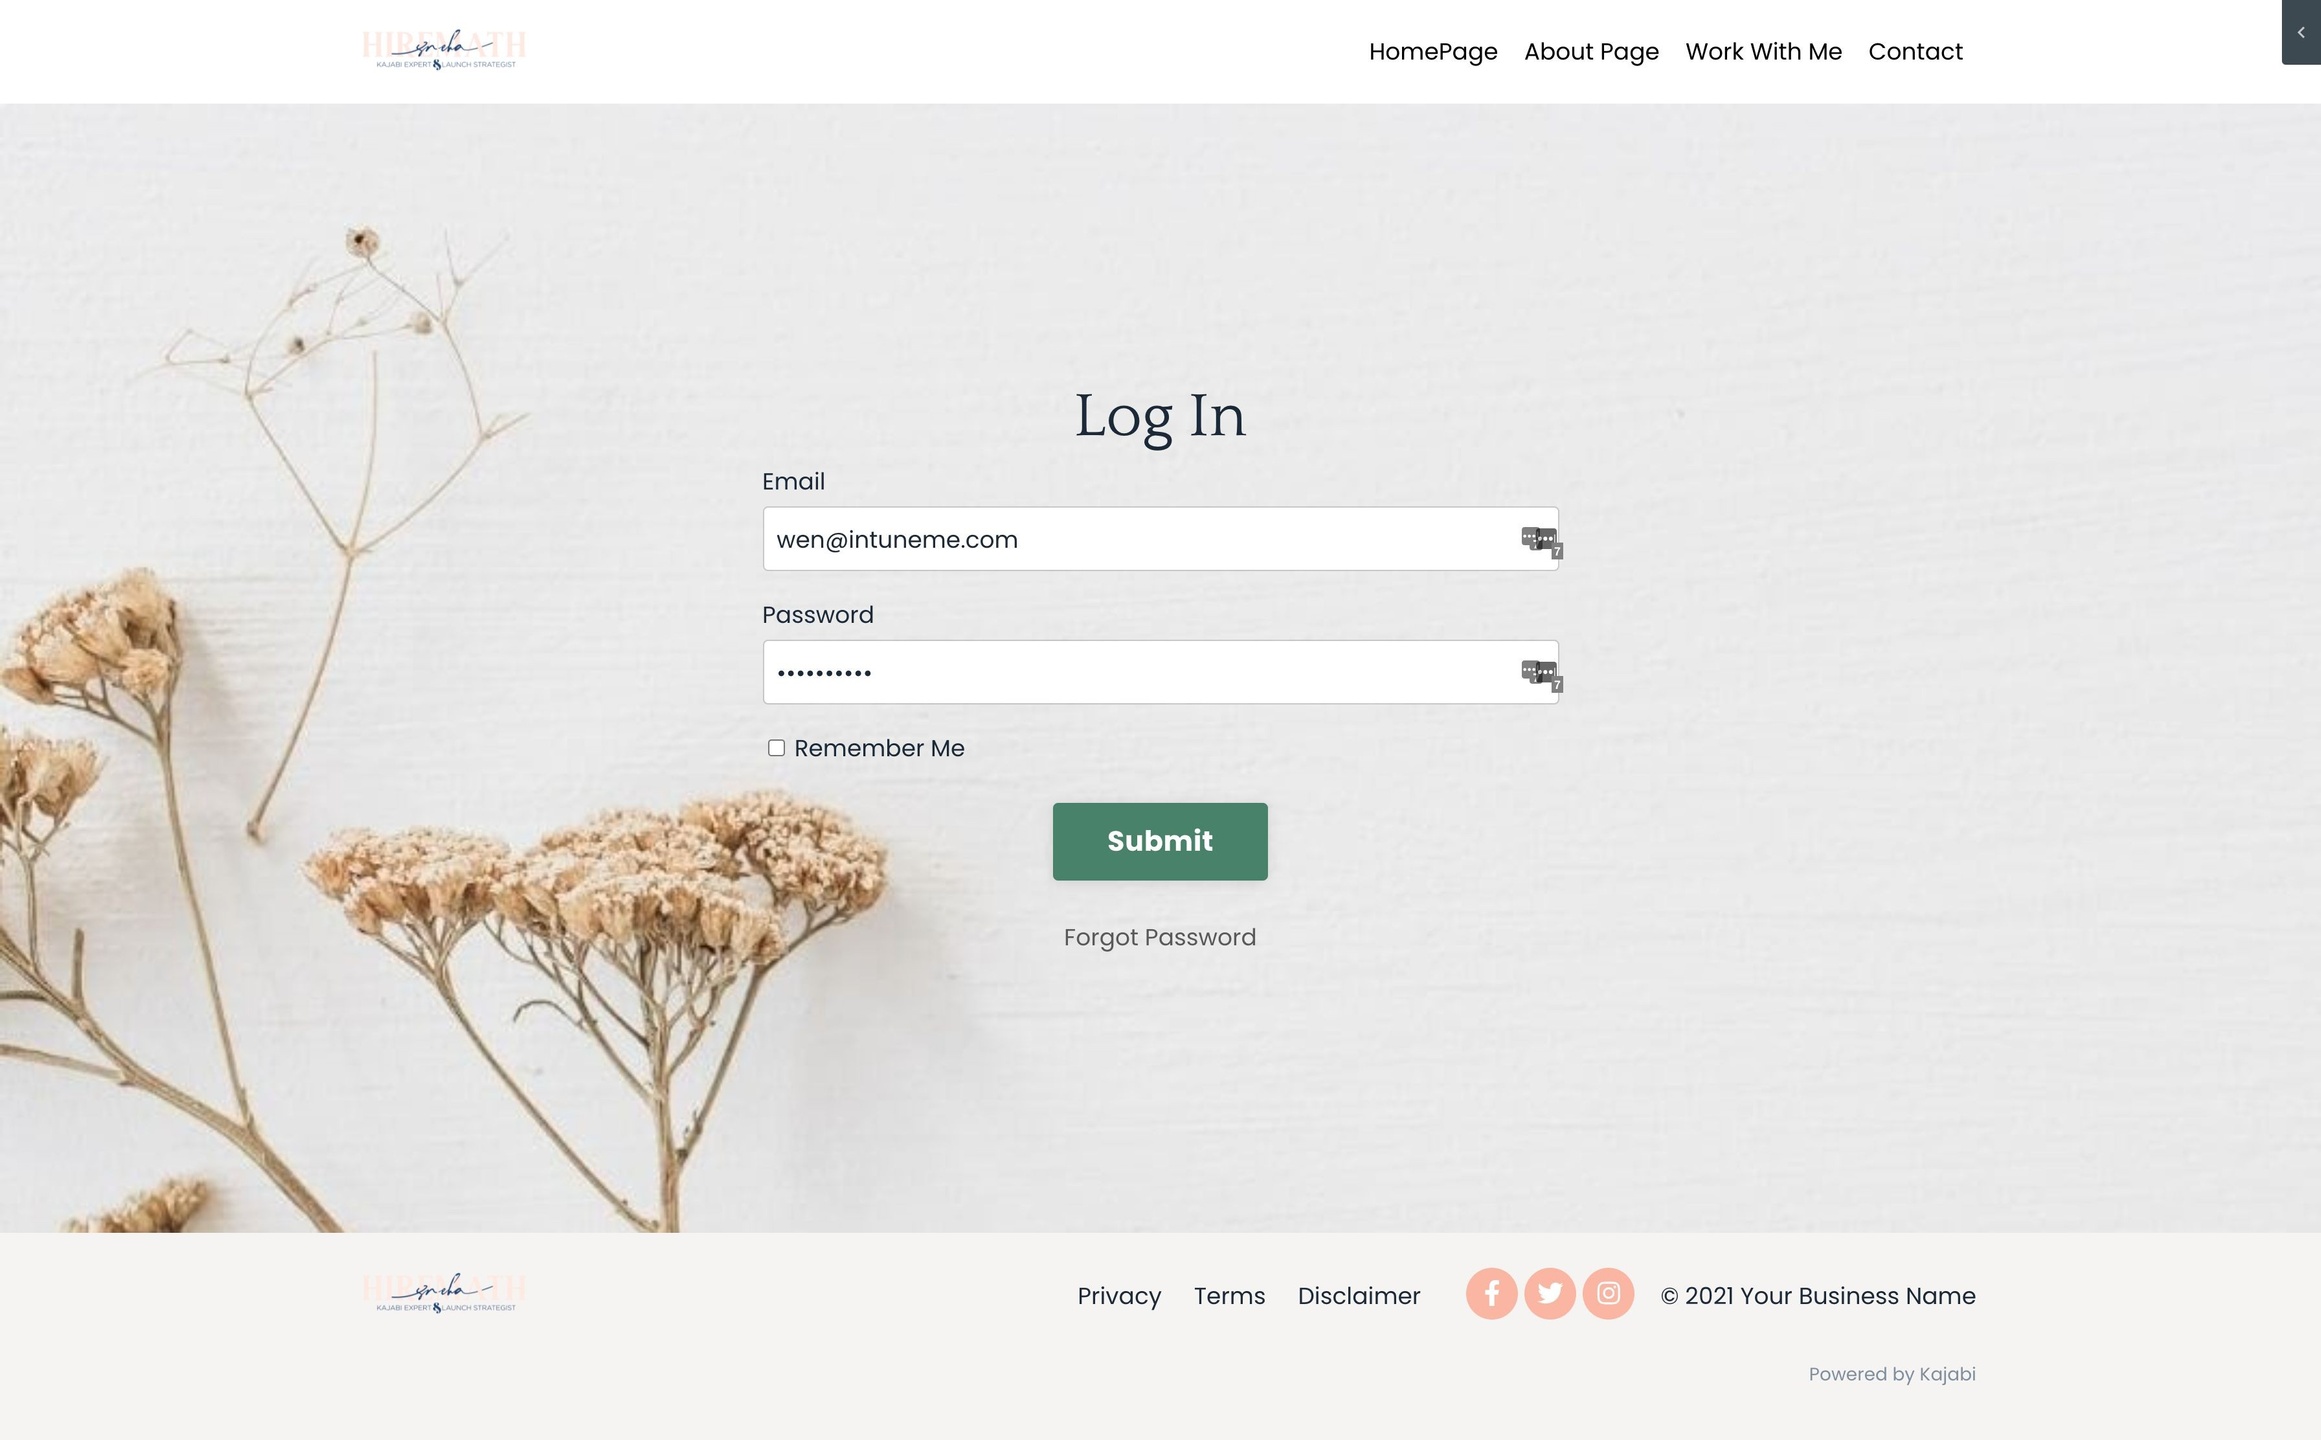Click the Forgot Password link
The height and width of the screenshot is (1440, 2321).
(1160, 937)
